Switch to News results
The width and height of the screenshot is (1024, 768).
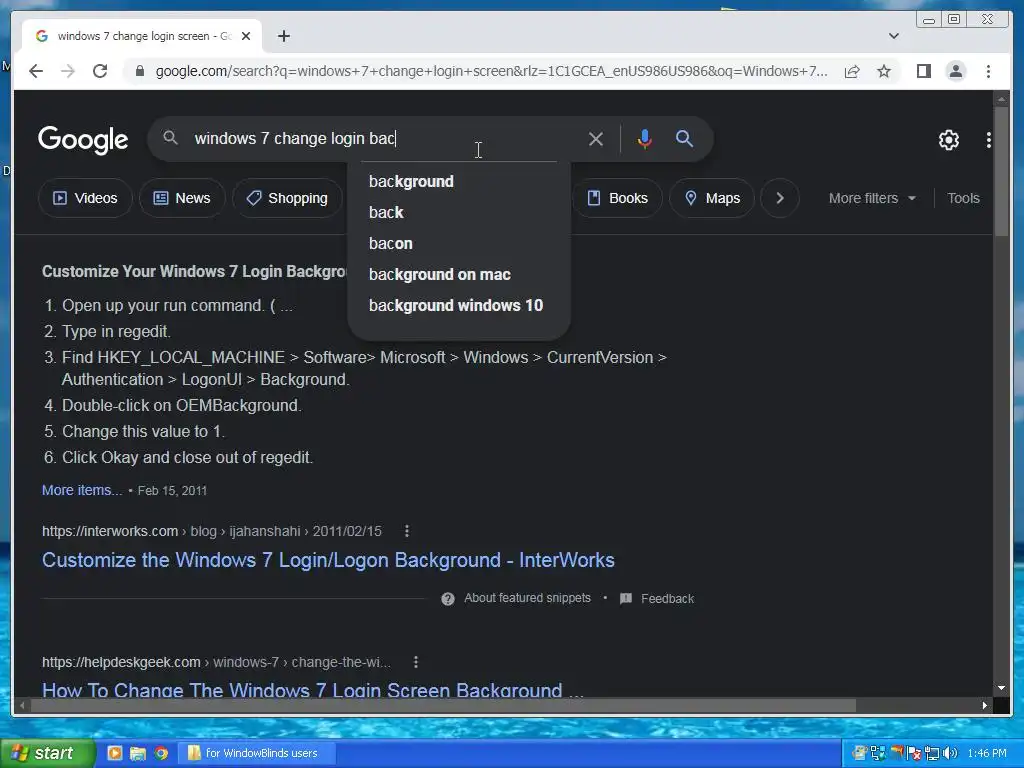point(182,198)
